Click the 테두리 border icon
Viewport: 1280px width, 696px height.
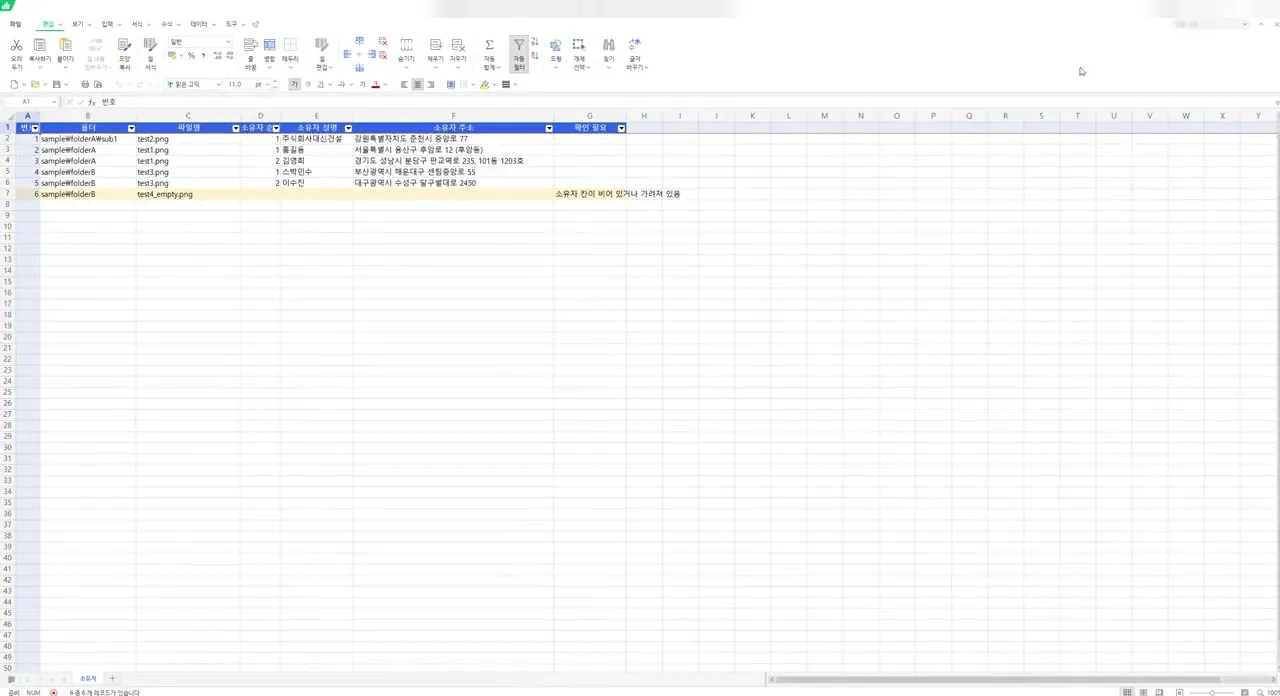coord(290,45)
